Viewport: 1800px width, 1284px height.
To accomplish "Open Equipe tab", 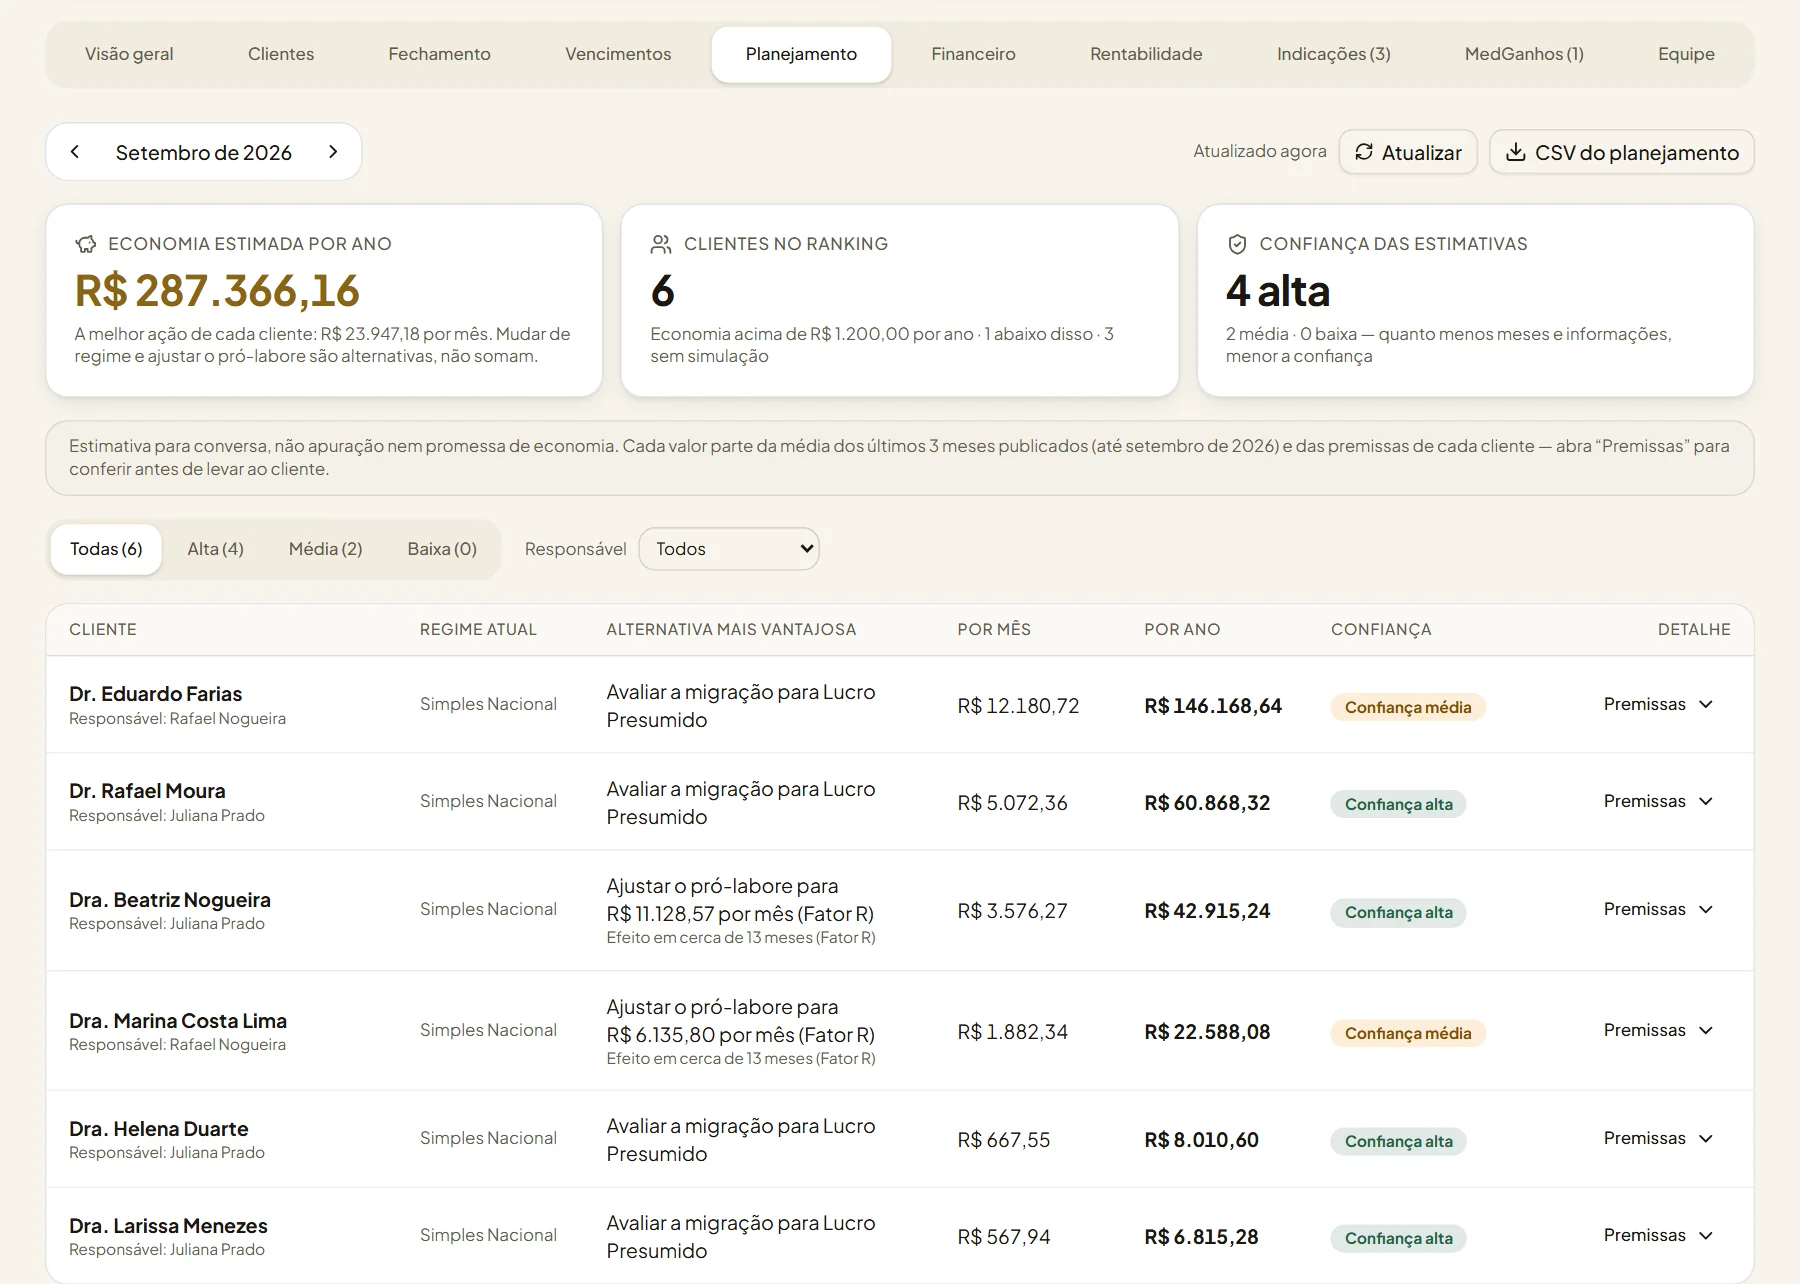I will tap(1686, 54).
